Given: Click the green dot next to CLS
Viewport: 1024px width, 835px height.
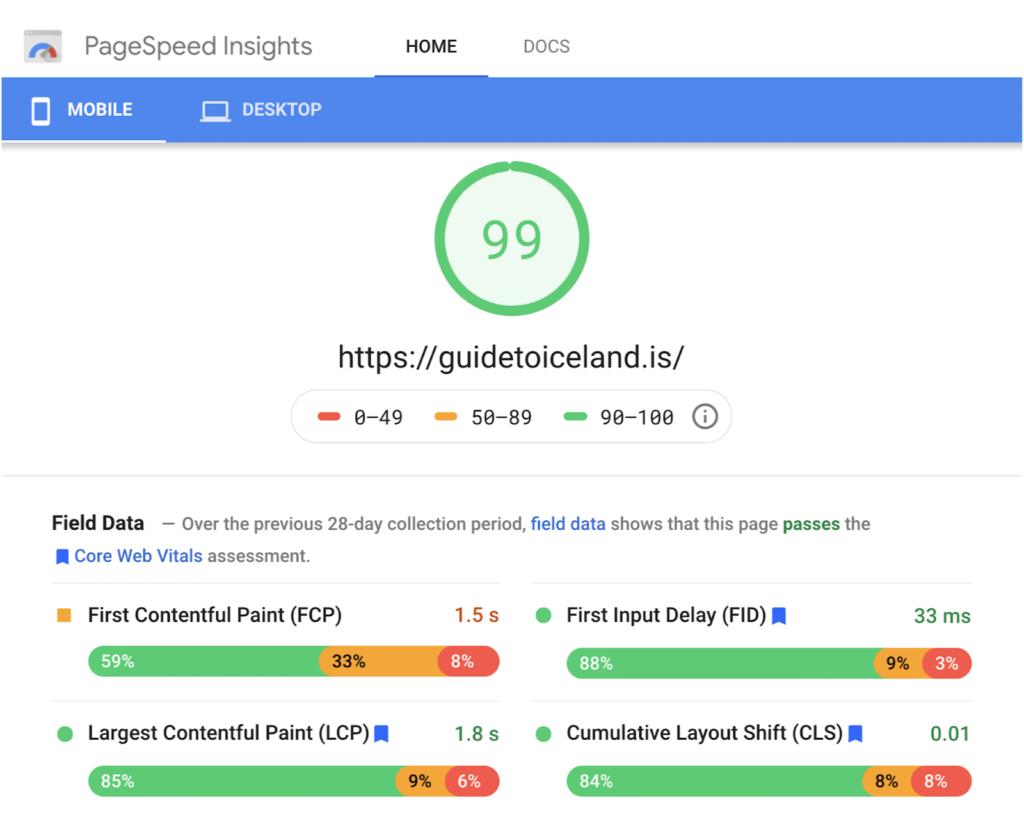Looking at the screenshot, I should pyautogui.click(x=543, y=734).
